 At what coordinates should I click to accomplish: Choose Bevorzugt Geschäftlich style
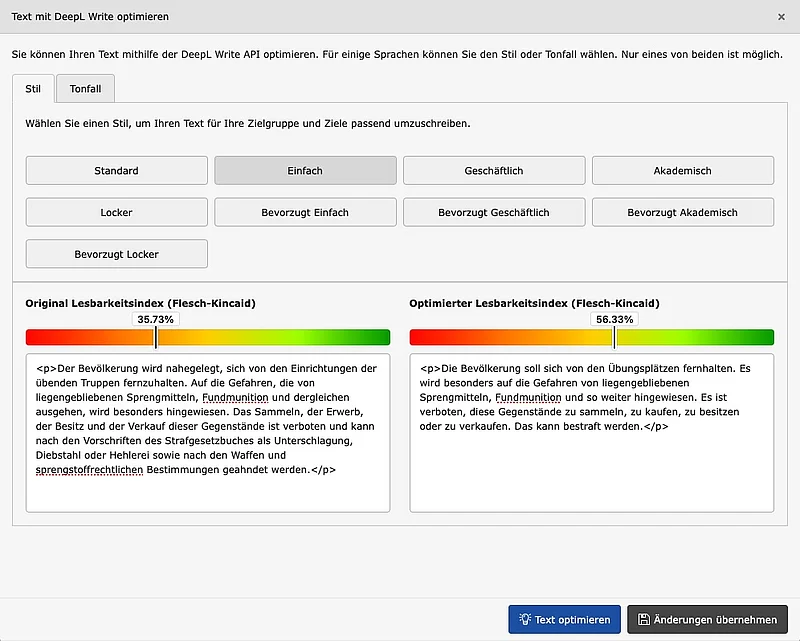[494, 212]
